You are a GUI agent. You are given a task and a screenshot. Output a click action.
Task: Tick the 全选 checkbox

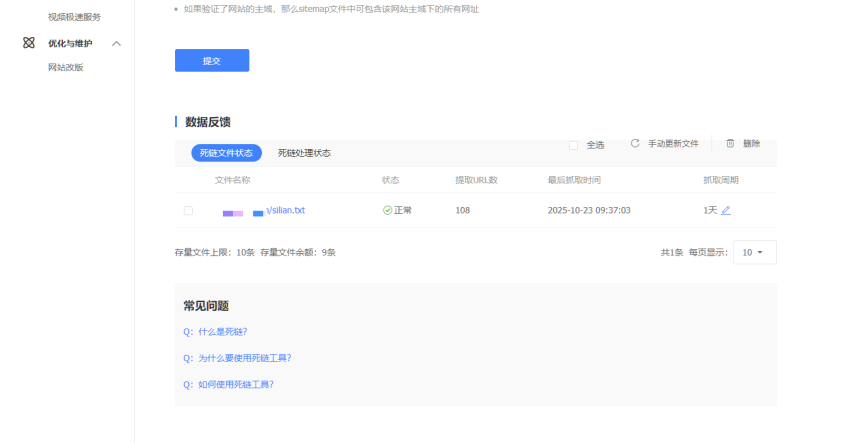(574, 145)
